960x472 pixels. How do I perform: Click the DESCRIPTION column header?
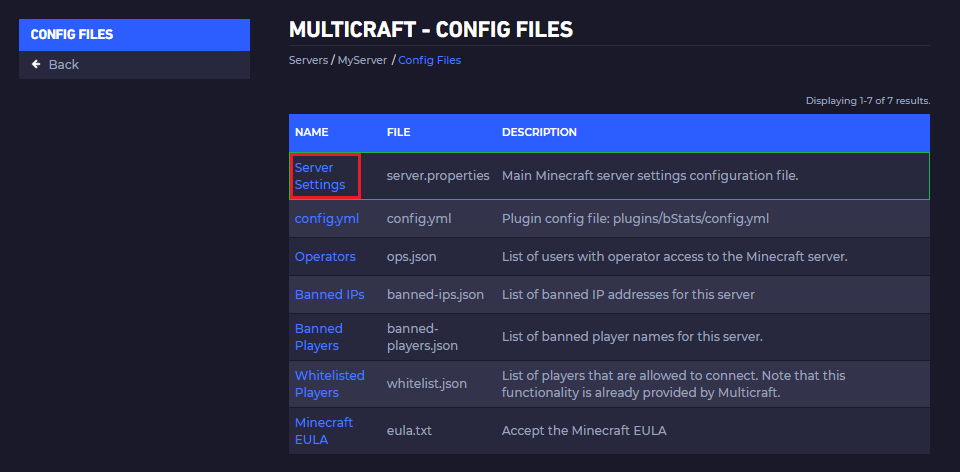coord(539,132)
